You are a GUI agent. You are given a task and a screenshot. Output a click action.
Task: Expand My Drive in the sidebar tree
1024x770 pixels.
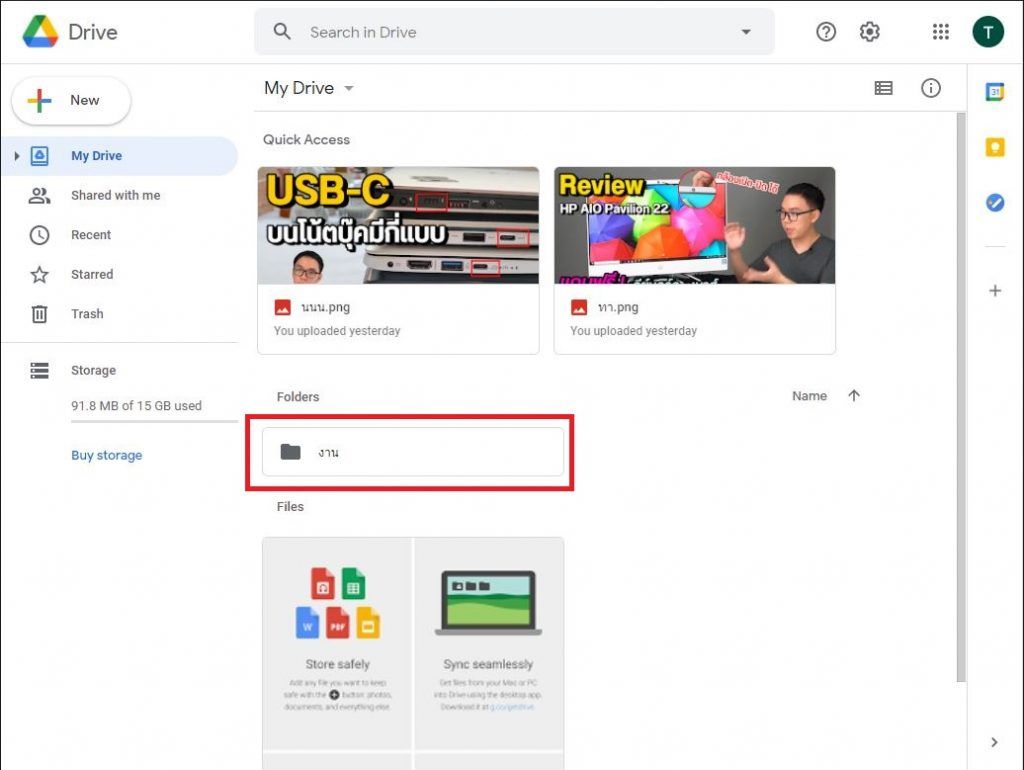(18, 155)
